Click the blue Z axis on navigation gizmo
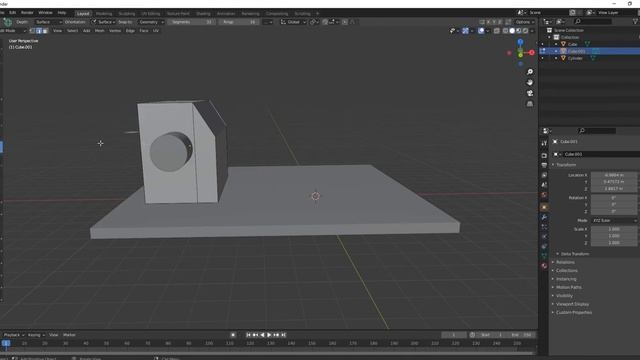Viewport: 640px width, 360px height. coord(520,42)
